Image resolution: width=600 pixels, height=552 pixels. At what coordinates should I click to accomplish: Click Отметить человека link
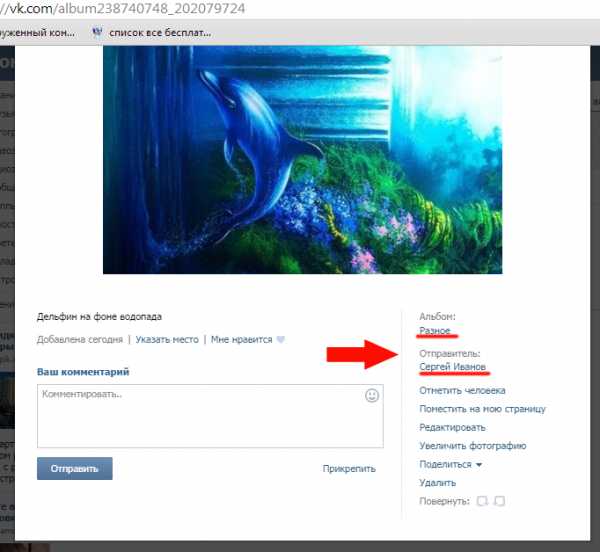click(462, 391)
